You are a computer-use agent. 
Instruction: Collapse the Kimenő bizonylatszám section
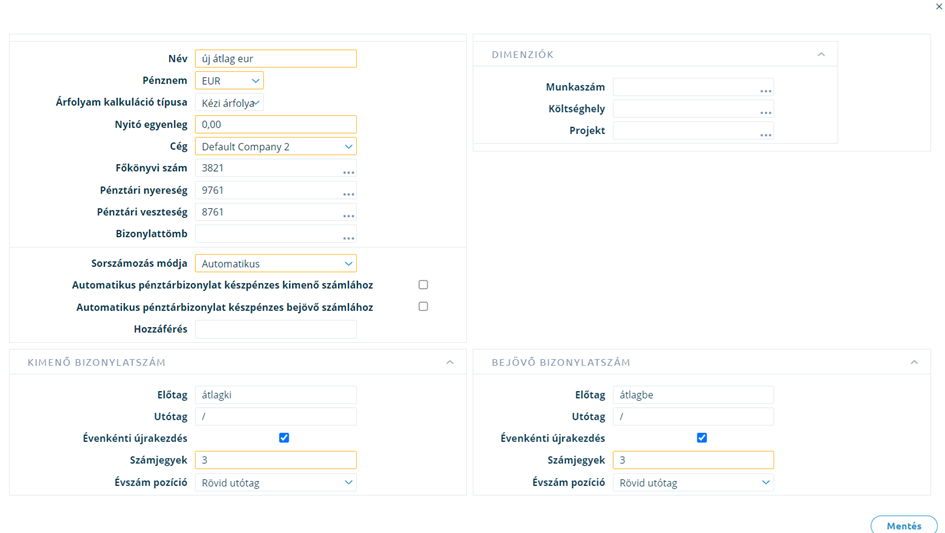[x=450, y=362]
